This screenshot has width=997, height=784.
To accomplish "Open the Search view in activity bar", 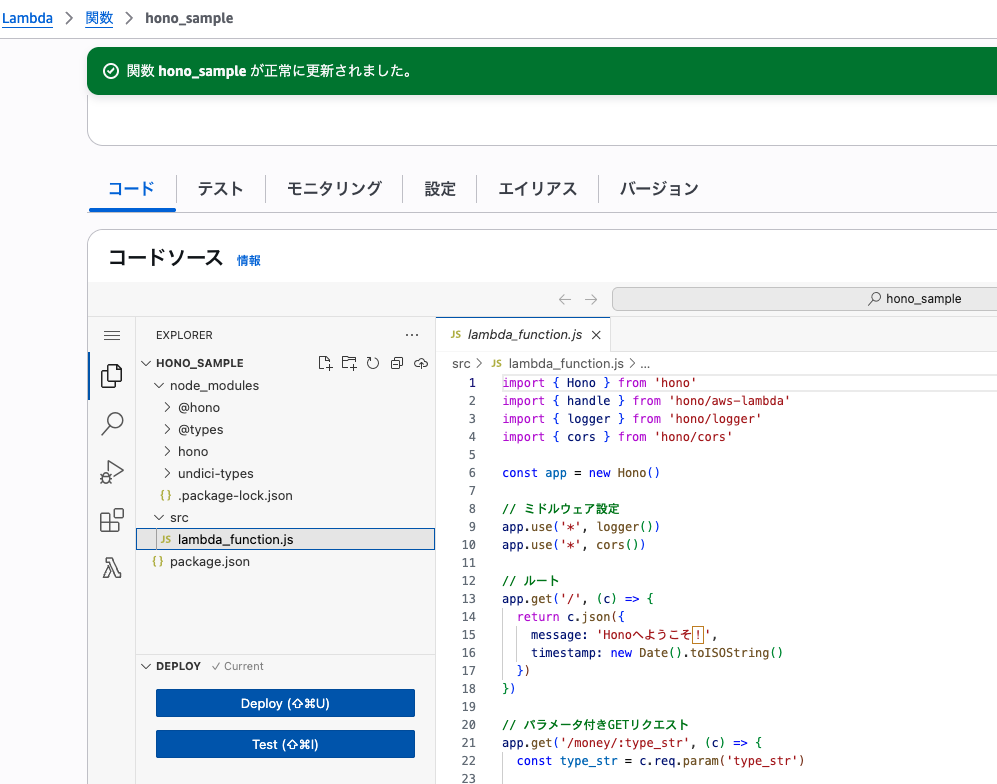I will [112, 424].
